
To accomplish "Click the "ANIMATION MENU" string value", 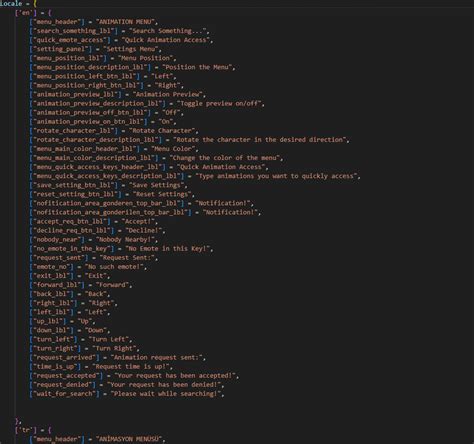I will pyautogui.click(x=125, y=22).
